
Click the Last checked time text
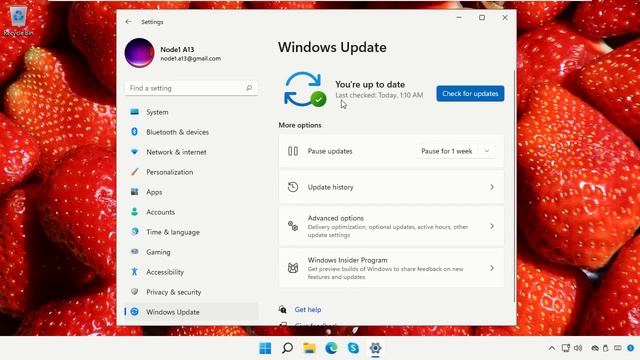coord(379,95)
